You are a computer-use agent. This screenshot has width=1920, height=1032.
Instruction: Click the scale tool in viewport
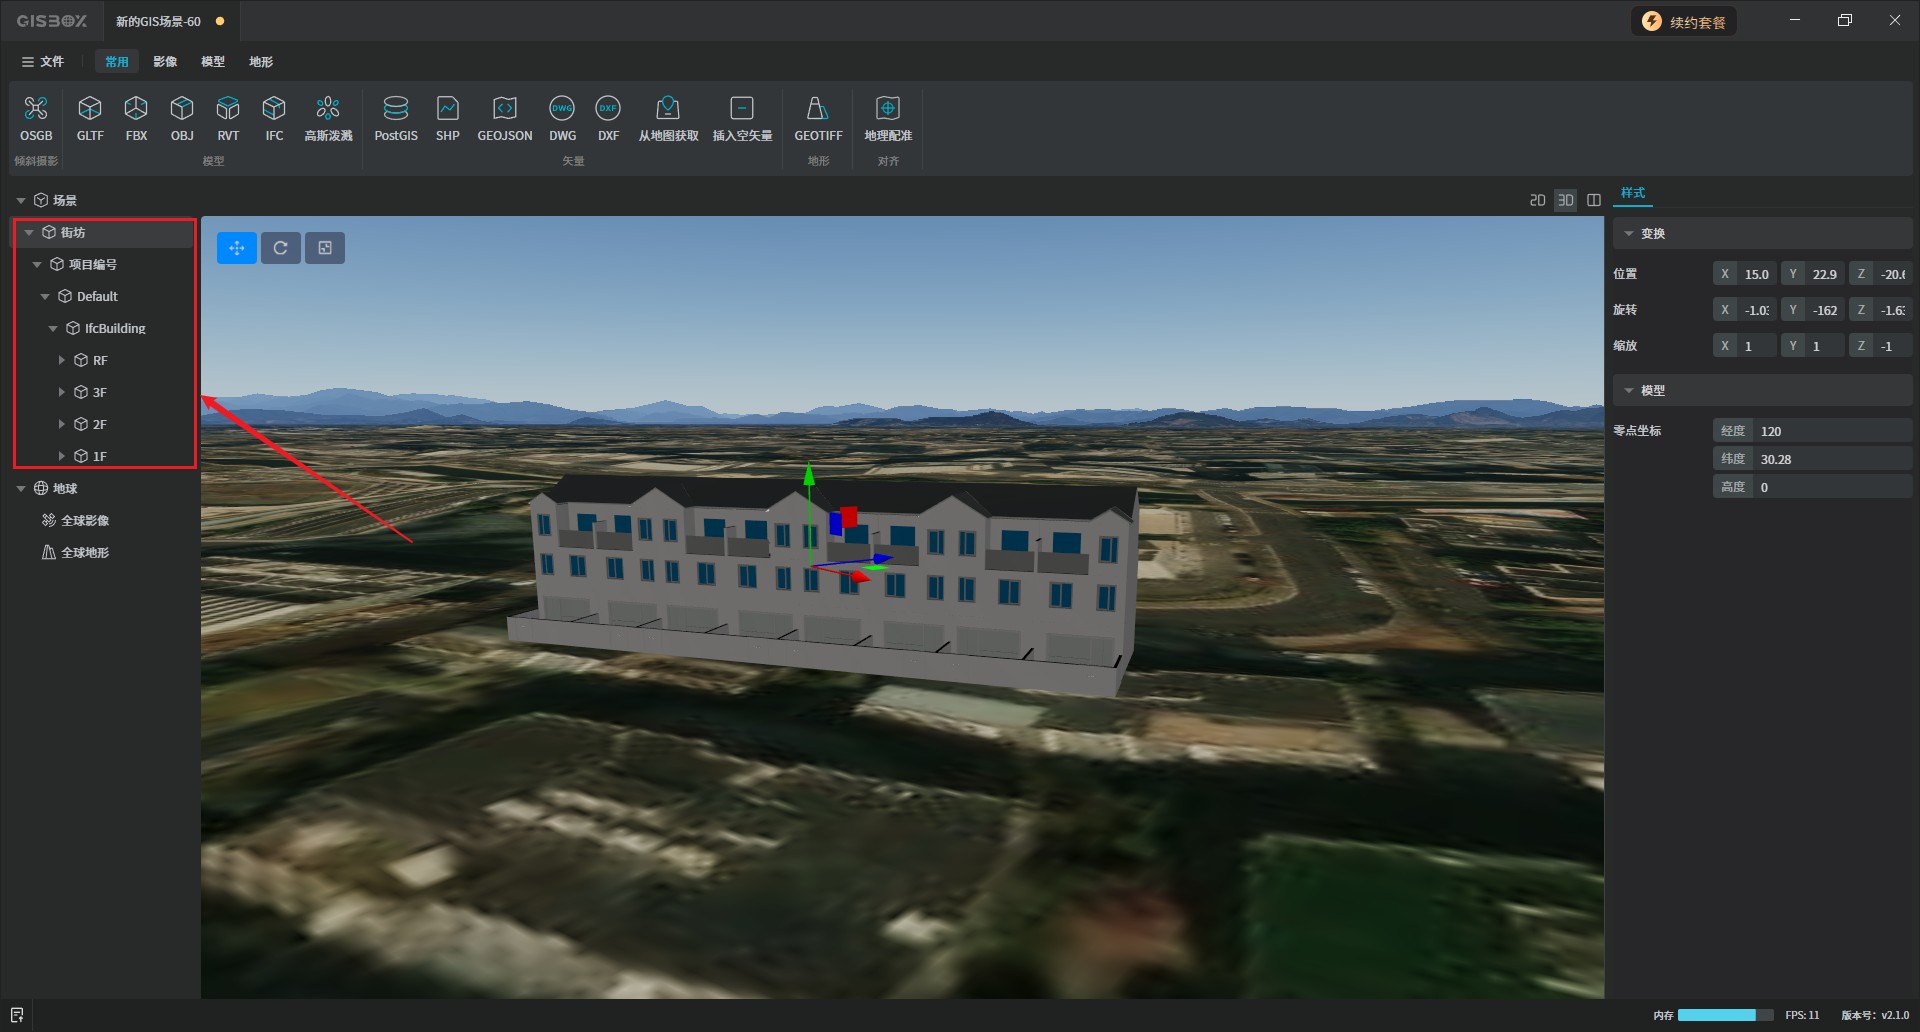pyautogui.click(x=325, y=248)
